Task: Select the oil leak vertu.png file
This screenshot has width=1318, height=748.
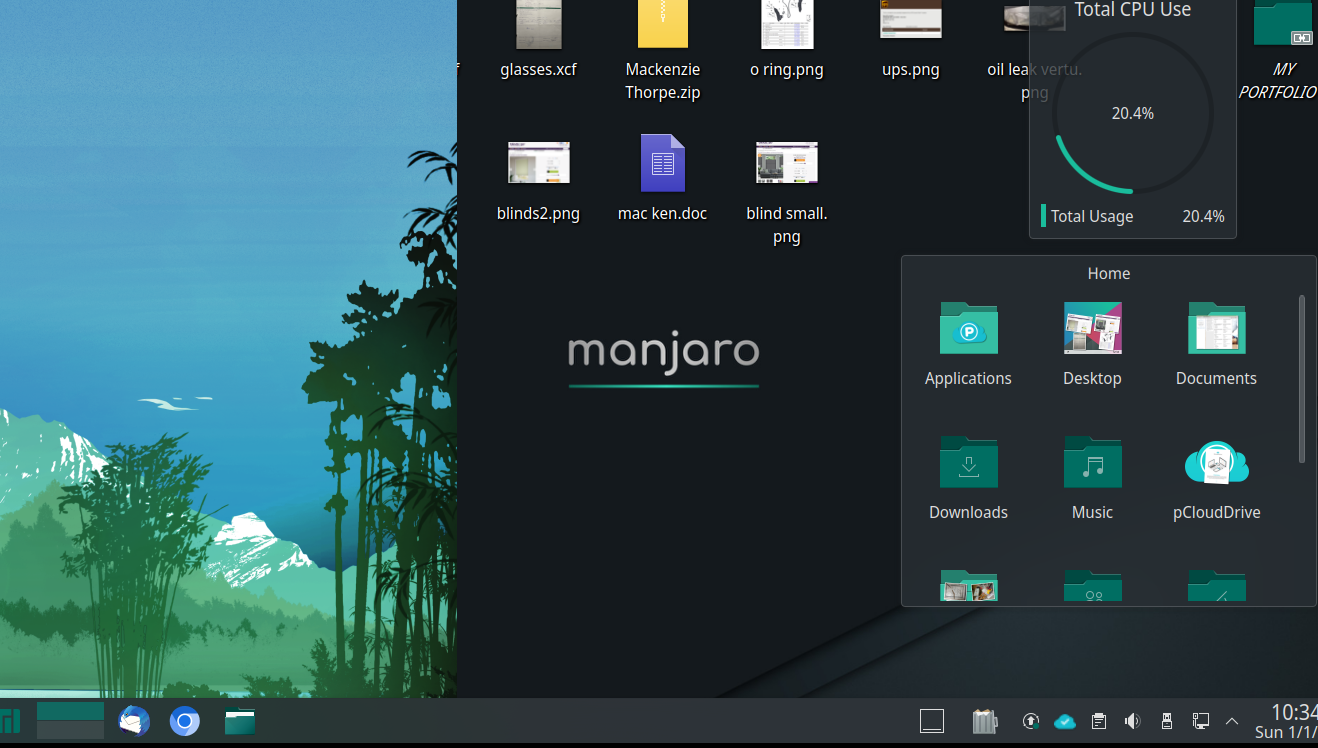Action: pos(1034,52)
